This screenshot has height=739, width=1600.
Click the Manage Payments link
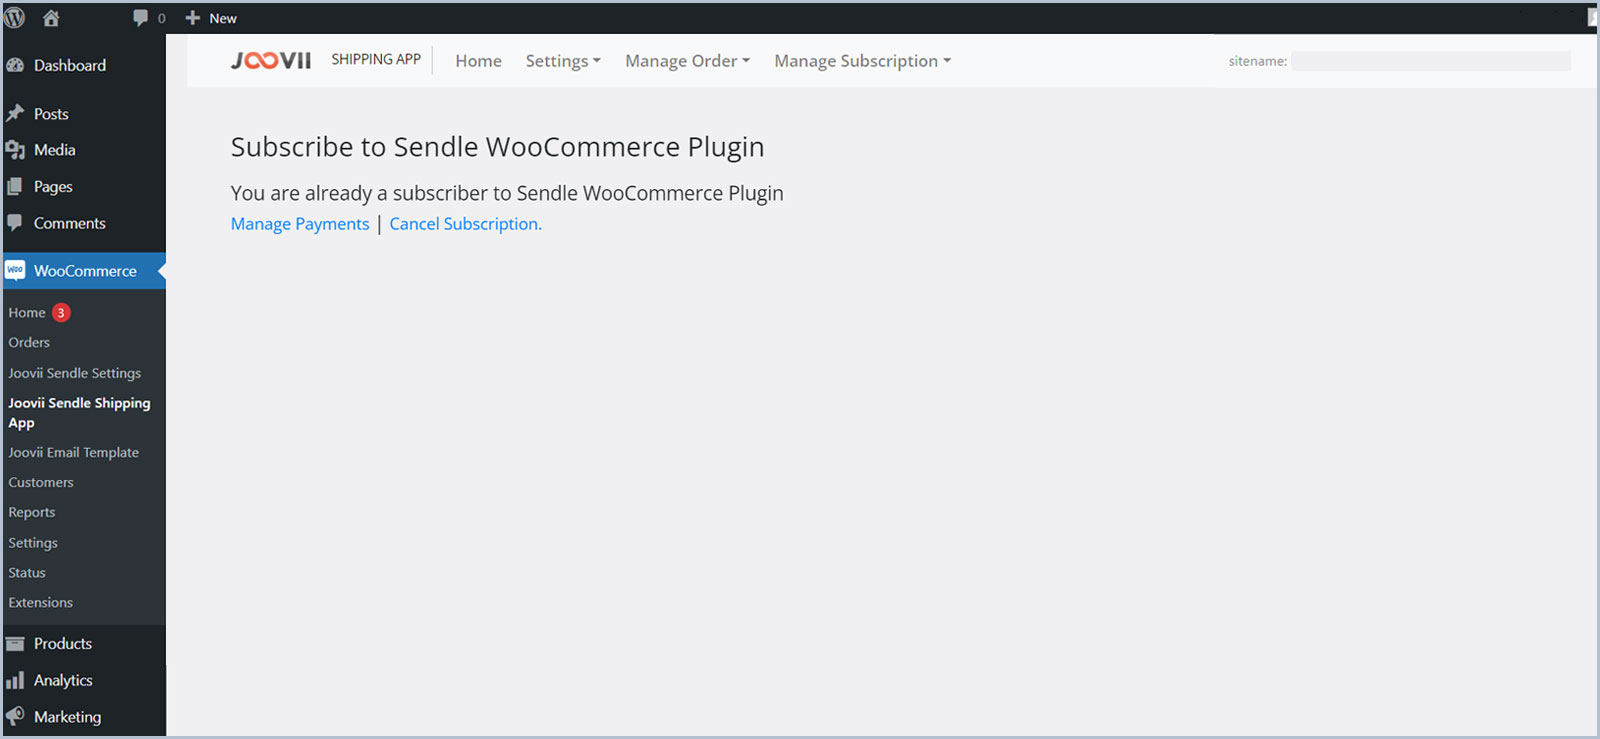click(300, 224)
